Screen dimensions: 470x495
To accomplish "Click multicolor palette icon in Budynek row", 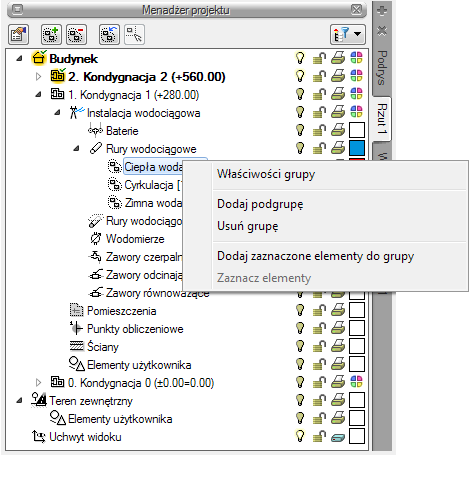I will click(x=356, y=58).
